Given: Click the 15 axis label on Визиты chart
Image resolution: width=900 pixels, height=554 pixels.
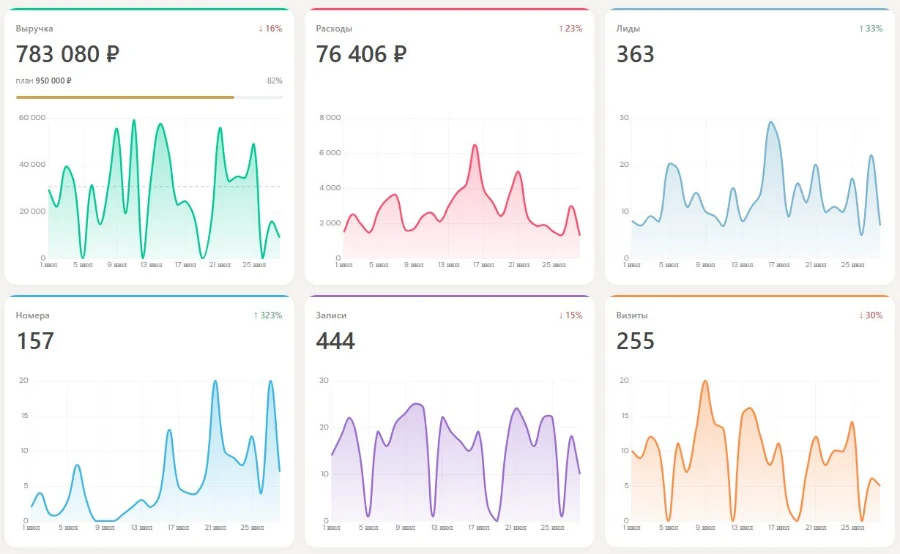Looking at the screenshot, I should 624,416.
